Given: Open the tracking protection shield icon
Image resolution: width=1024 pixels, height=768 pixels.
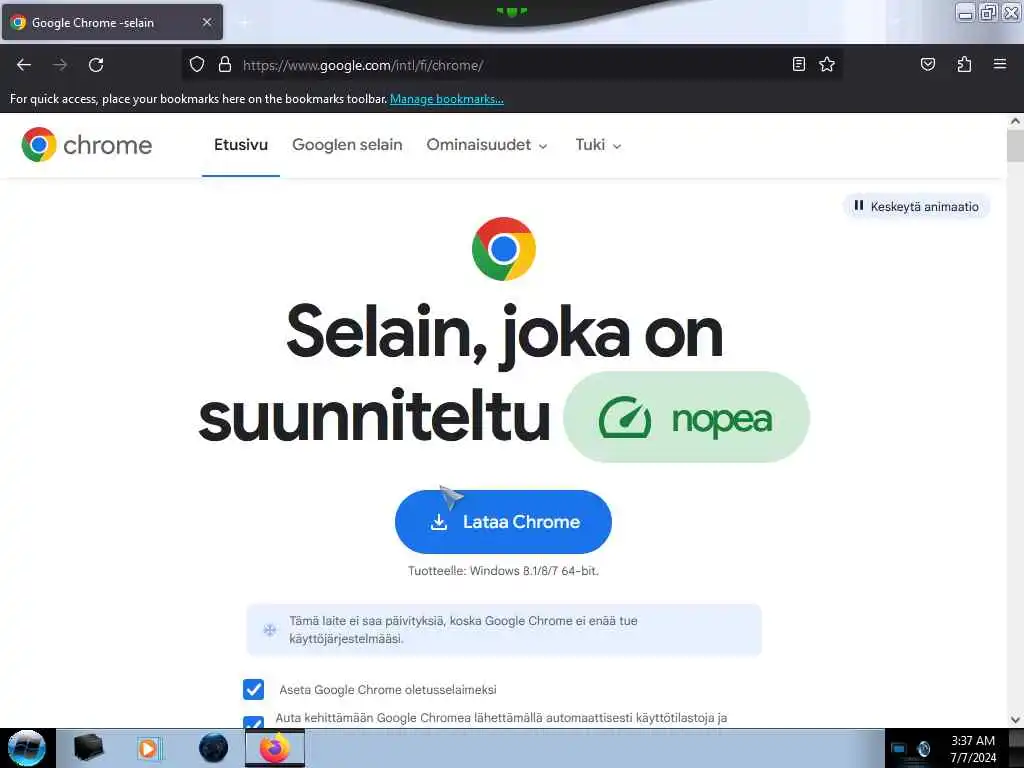Looking at the screenshot, I should click(197, 64).
